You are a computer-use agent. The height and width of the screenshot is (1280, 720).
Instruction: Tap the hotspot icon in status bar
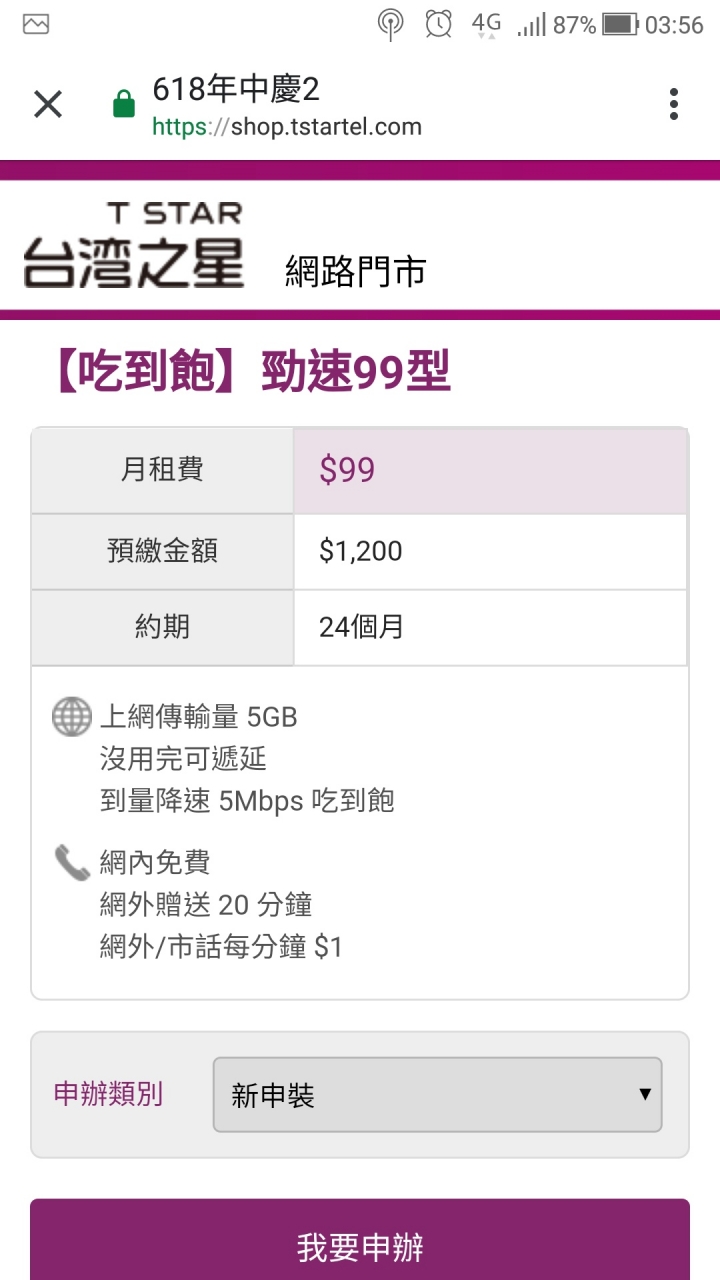[x=391, y=24]
